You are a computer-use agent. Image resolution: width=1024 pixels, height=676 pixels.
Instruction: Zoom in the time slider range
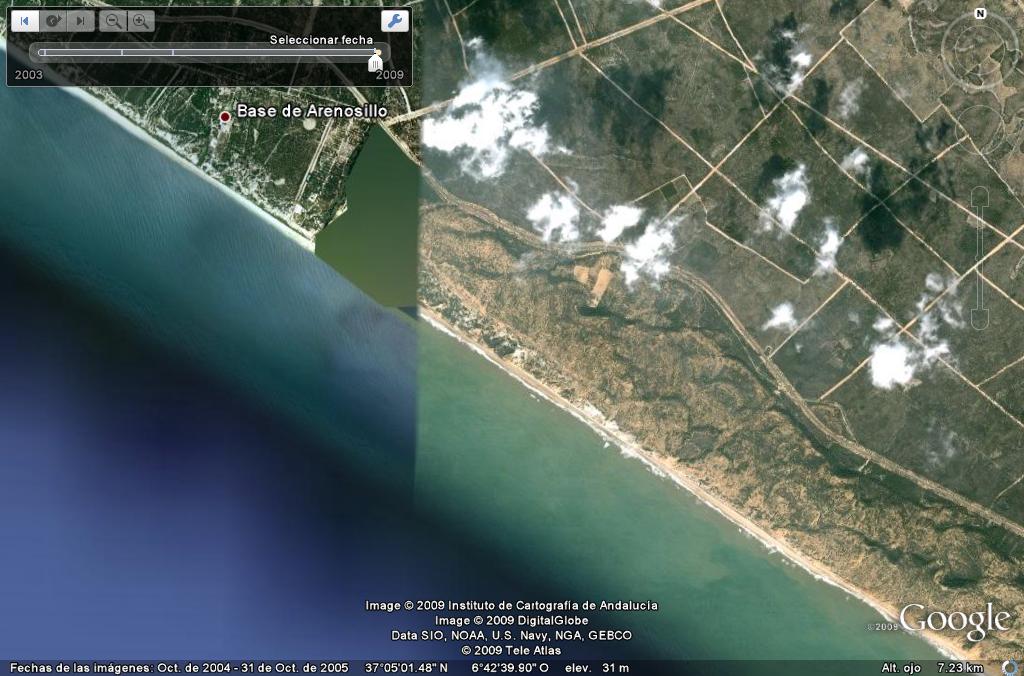coord(141,20)
